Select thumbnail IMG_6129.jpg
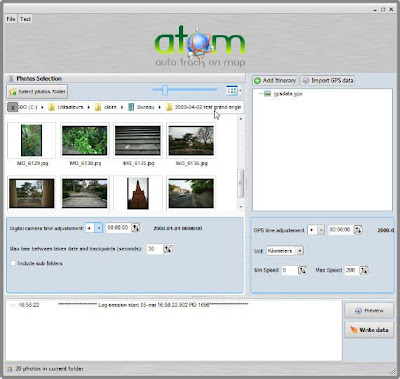The height and width of the screenshot is (379, 400). [32, 140]
